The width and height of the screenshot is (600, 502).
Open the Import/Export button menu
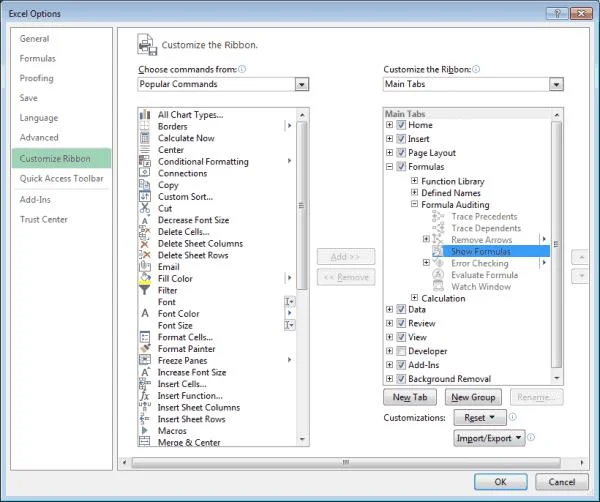[489, 438]
